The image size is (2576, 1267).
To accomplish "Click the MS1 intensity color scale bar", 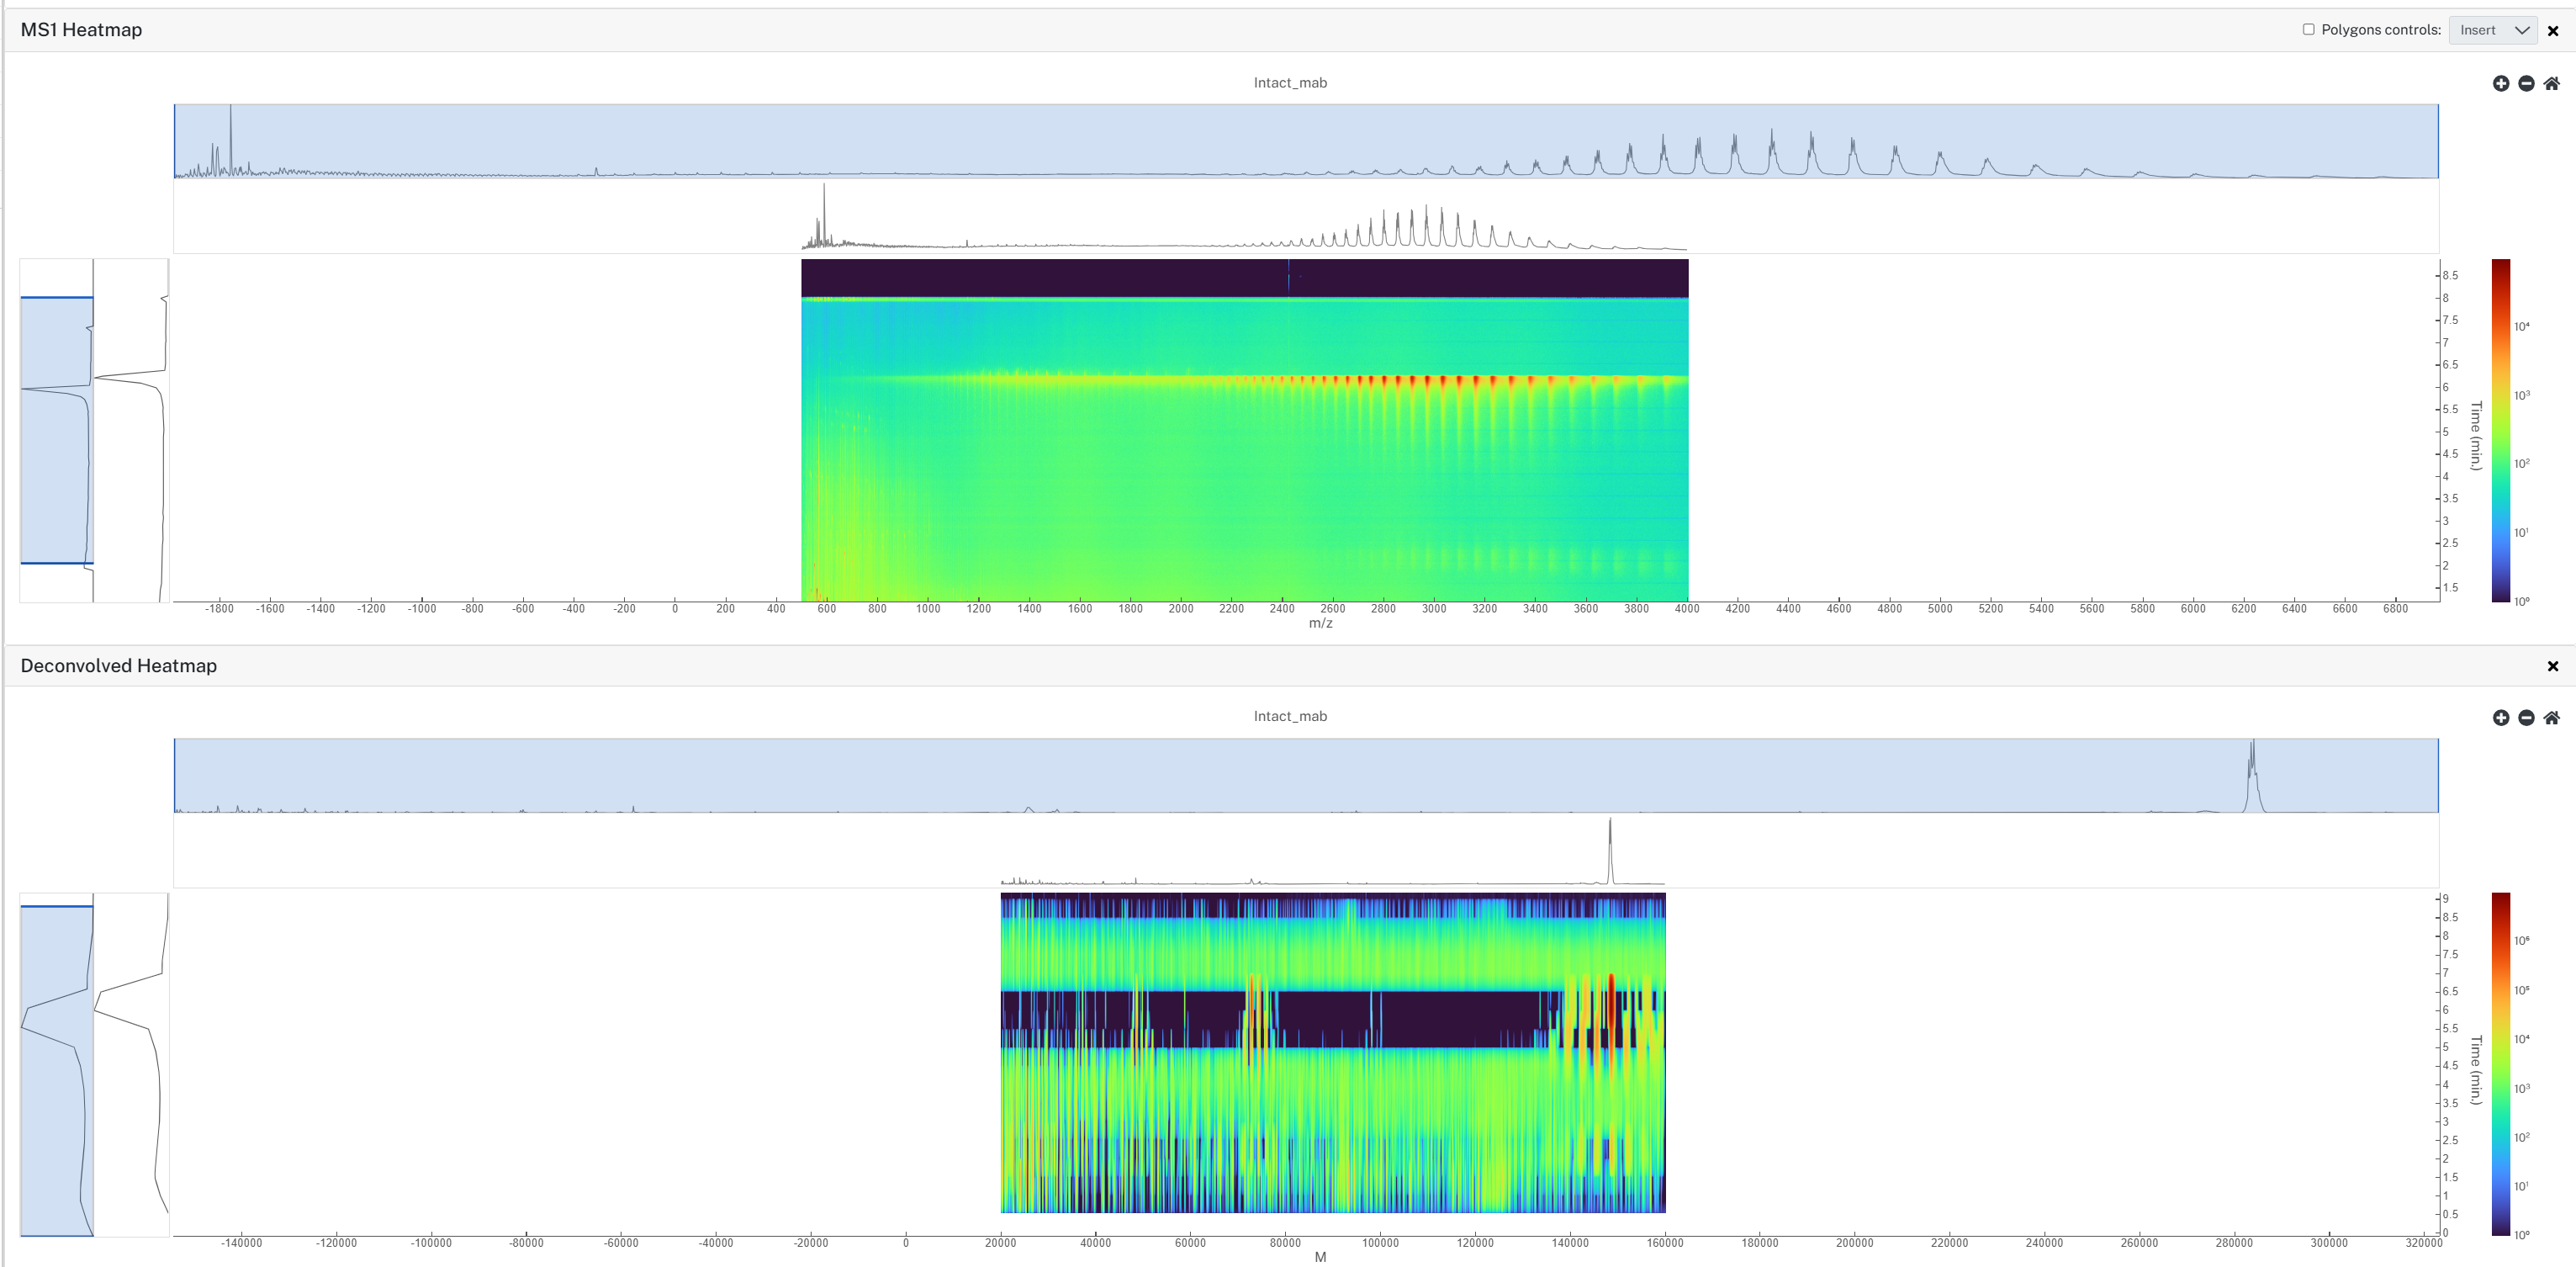I will pos(2500,430).
